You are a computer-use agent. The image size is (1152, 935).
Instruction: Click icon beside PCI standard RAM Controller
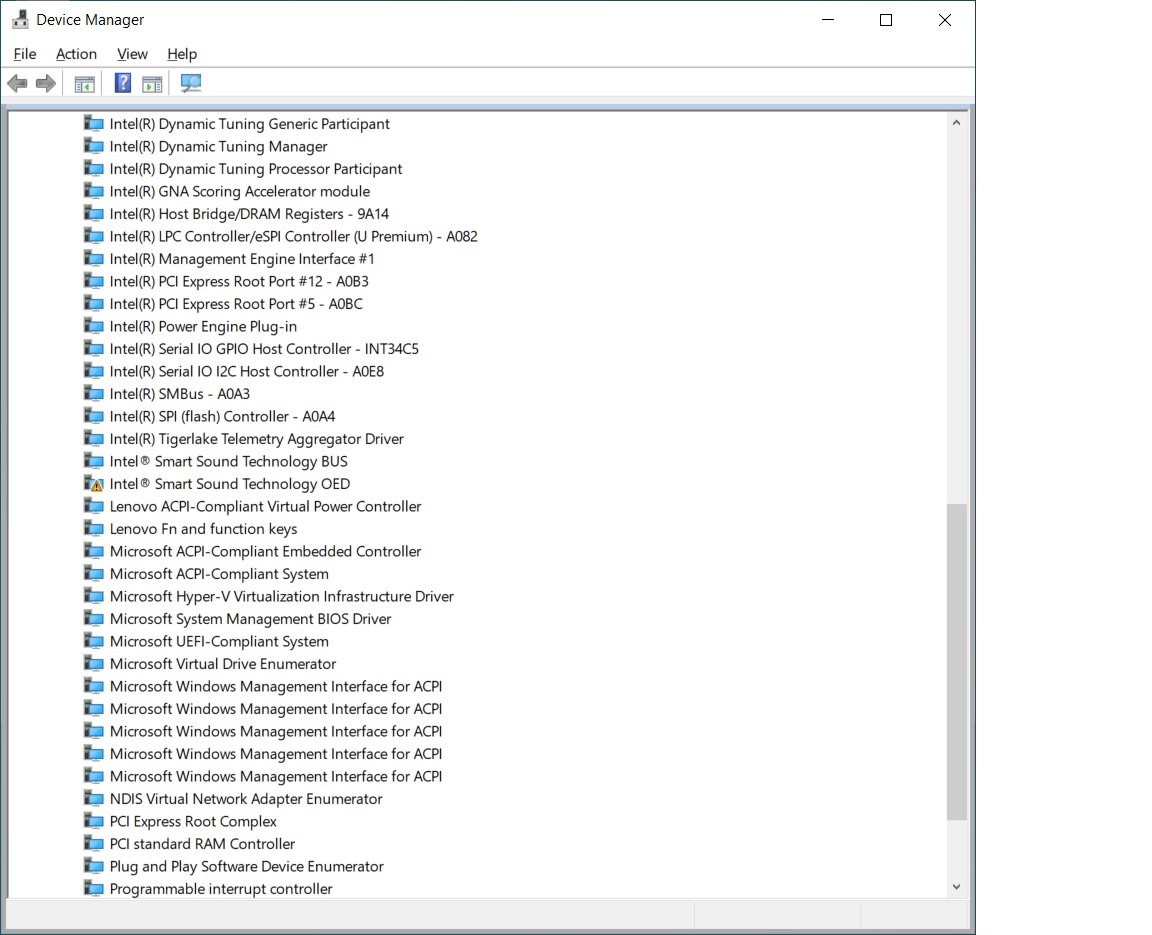tap(93, 844)
